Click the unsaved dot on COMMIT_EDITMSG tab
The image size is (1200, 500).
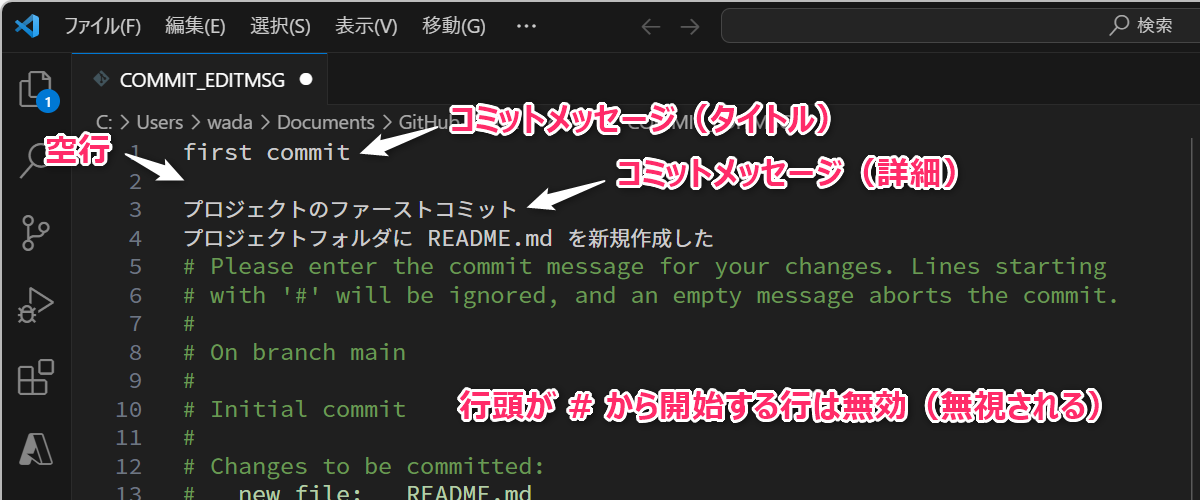tap(306, 79)
